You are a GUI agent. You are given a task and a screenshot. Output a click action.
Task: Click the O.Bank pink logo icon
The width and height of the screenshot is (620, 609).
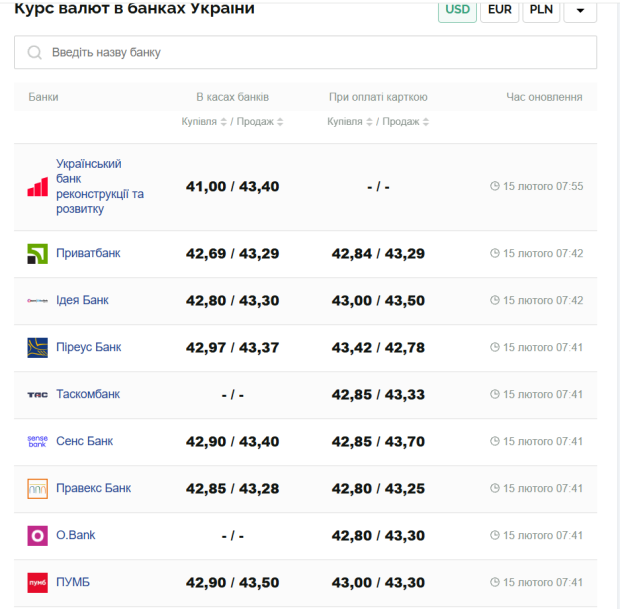click(x=37, y=536)
